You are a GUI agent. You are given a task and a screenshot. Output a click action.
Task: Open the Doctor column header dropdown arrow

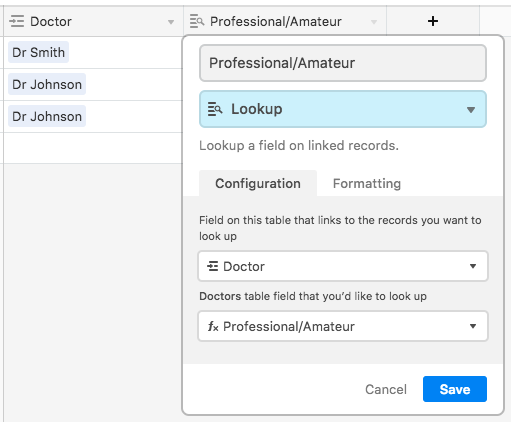pyautogui.click(x=171, y=22)
